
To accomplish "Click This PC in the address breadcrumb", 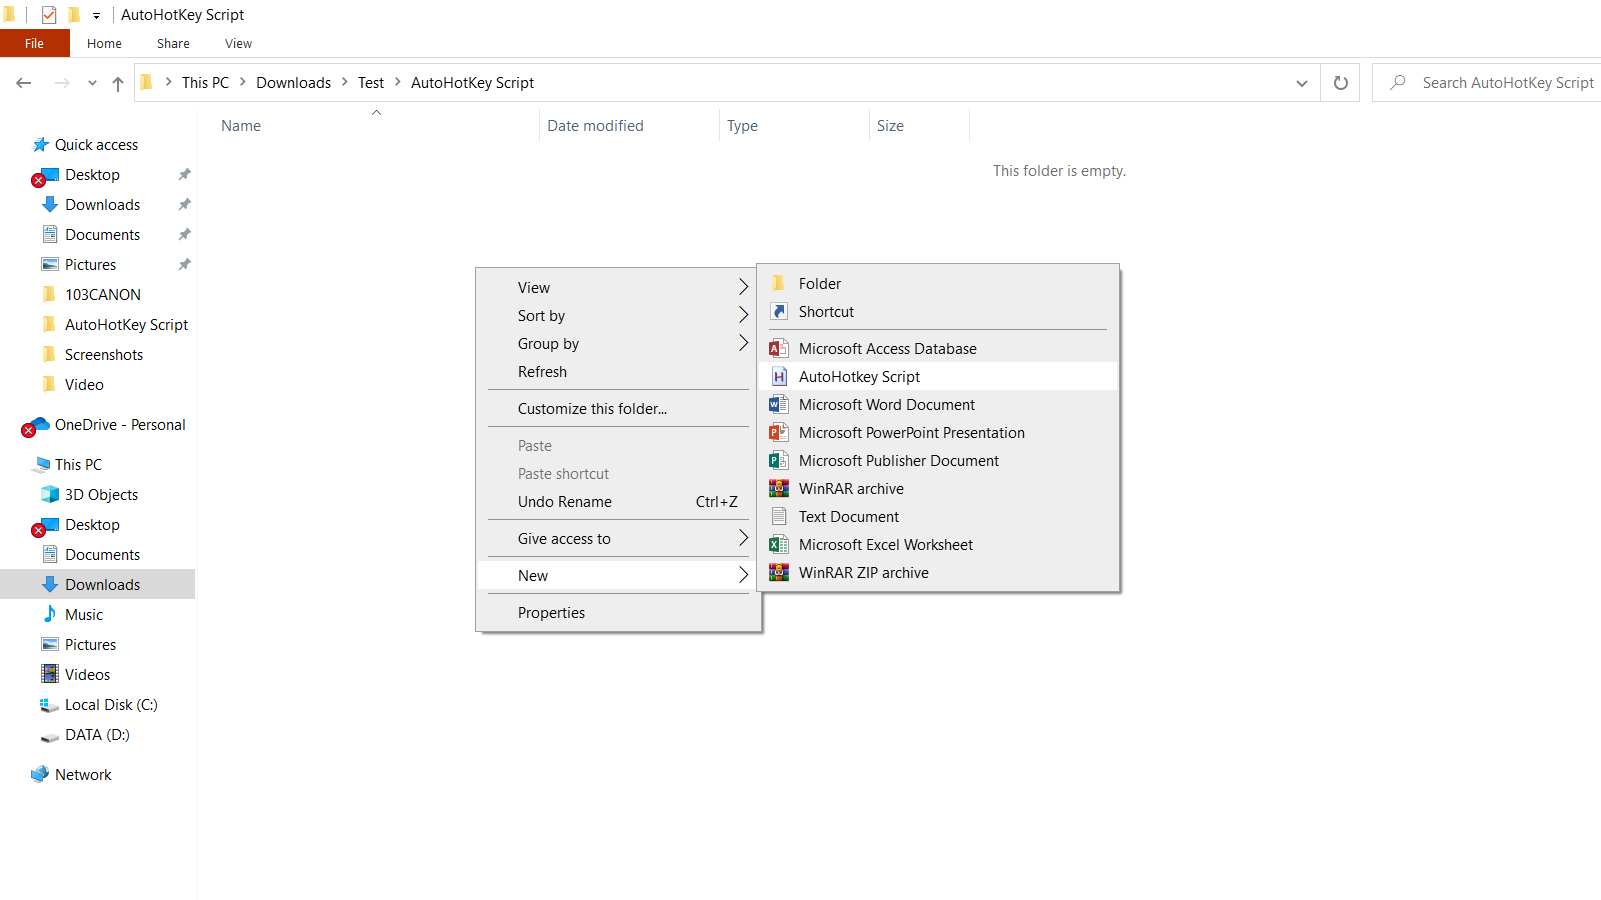I will [x=205, y=83].
